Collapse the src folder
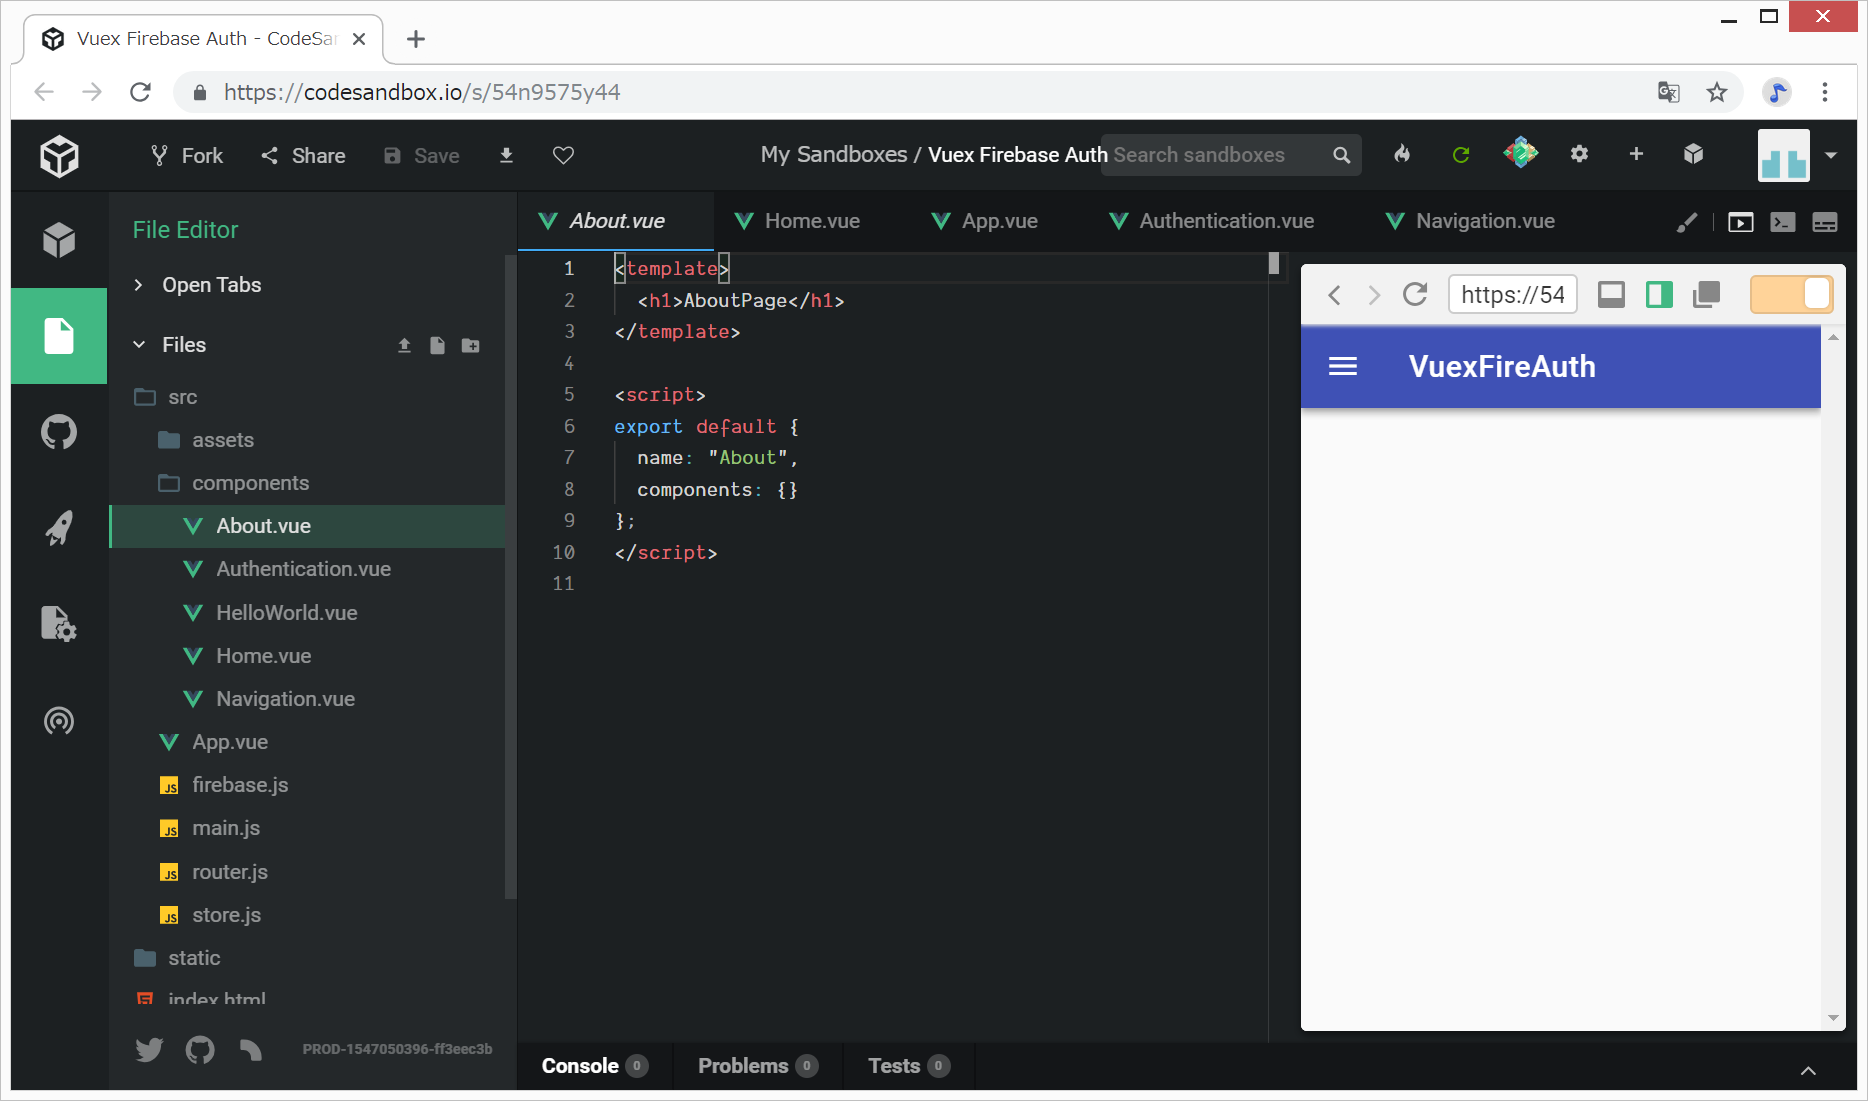The width and height of the screenshot is (1868, 1101). (307, 397)
